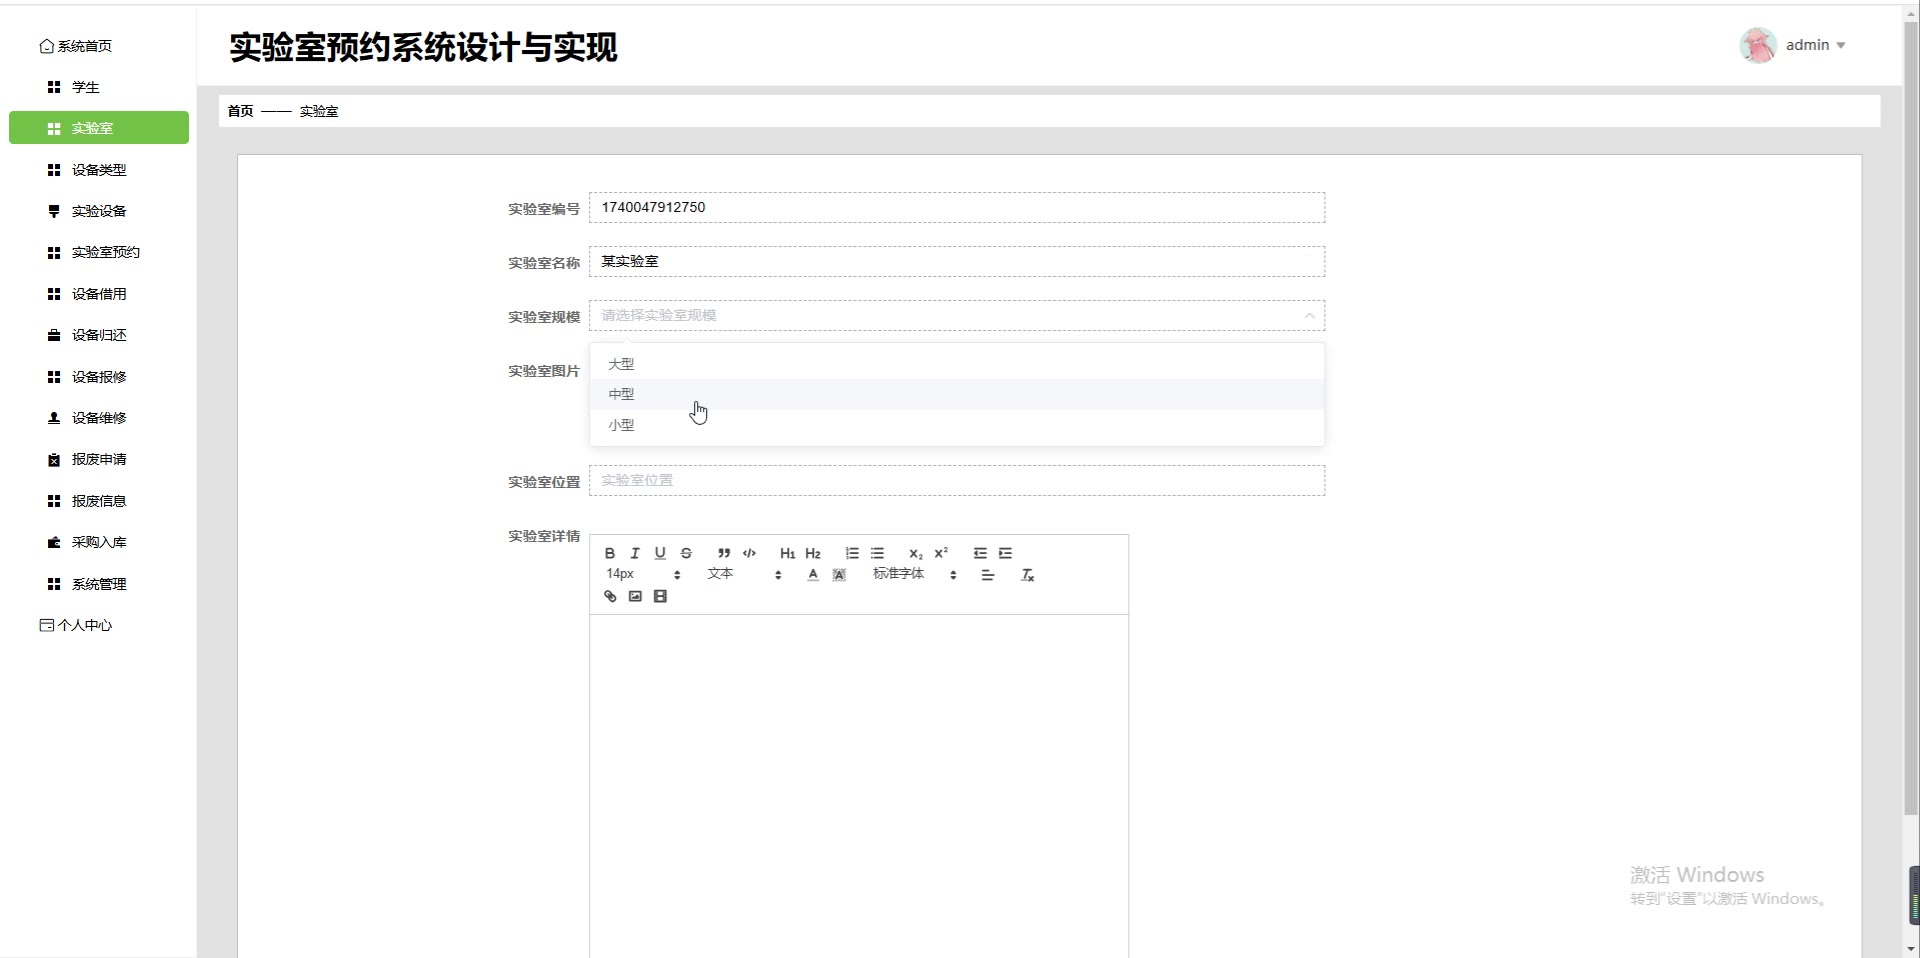Open the 设备借用 sidebar menu

pos(99,294)
